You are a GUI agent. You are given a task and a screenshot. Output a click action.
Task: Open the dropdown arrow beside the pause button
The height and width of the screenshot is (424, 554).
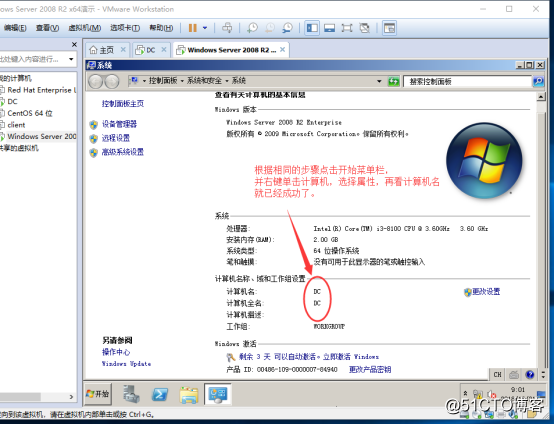(205, 28)
